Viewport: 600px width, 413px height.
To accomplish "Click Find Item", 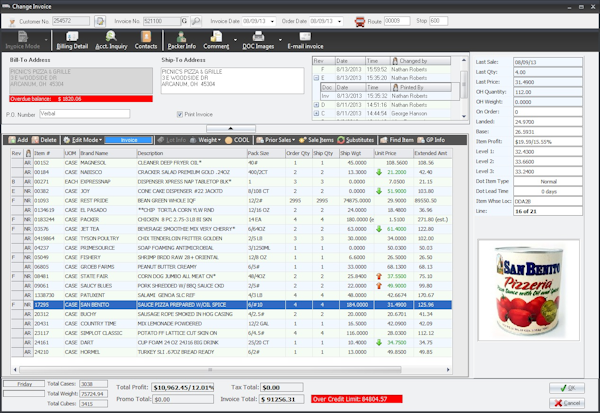I will tap(396, 140).
